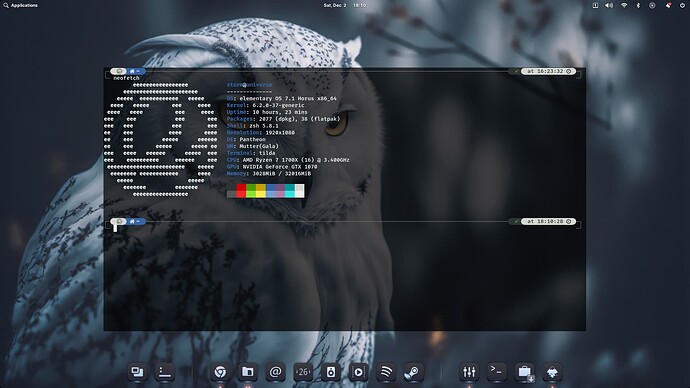This screenshot has height=388, width=690.
Task: Open the keyboard layout indicator
Action: (x=595, y=5)
